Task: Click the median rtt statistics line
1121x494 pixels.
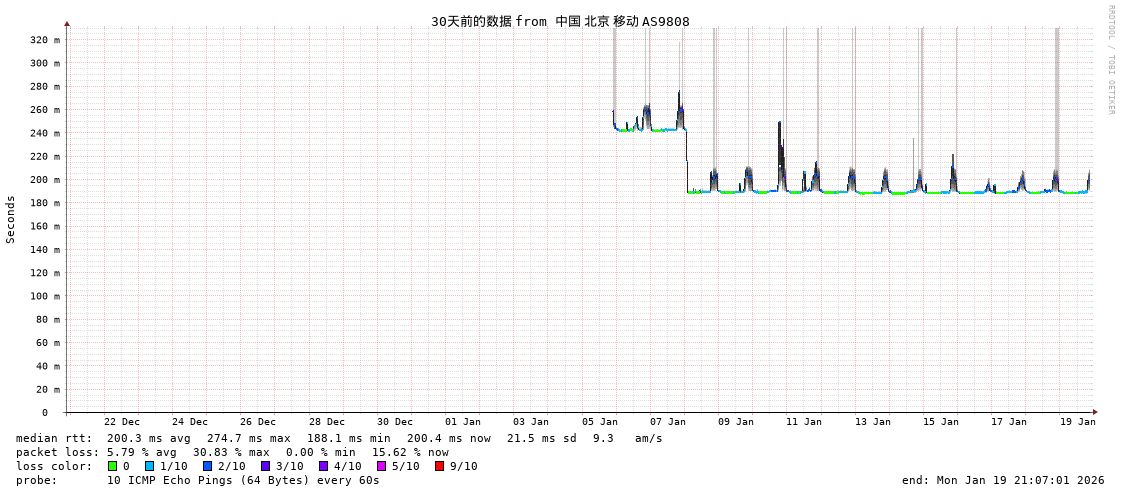Action: pyautogui.click(x=338, y=438)
